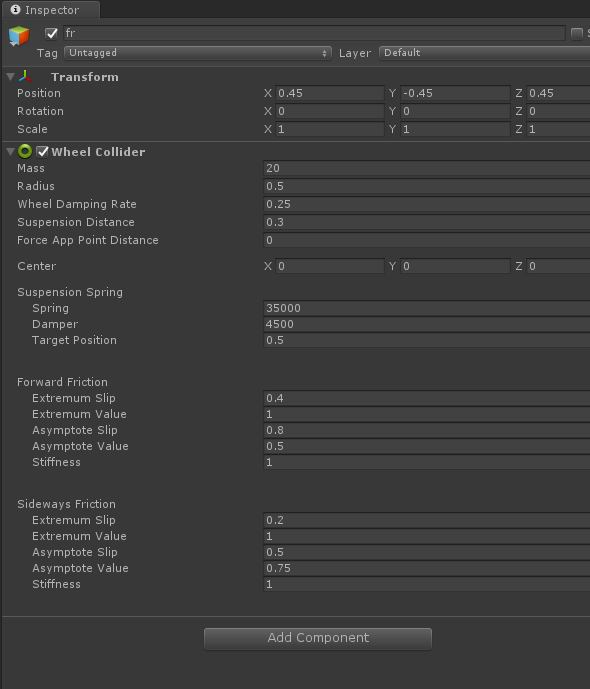Click the Radius label to scrub value

(36, 186)
